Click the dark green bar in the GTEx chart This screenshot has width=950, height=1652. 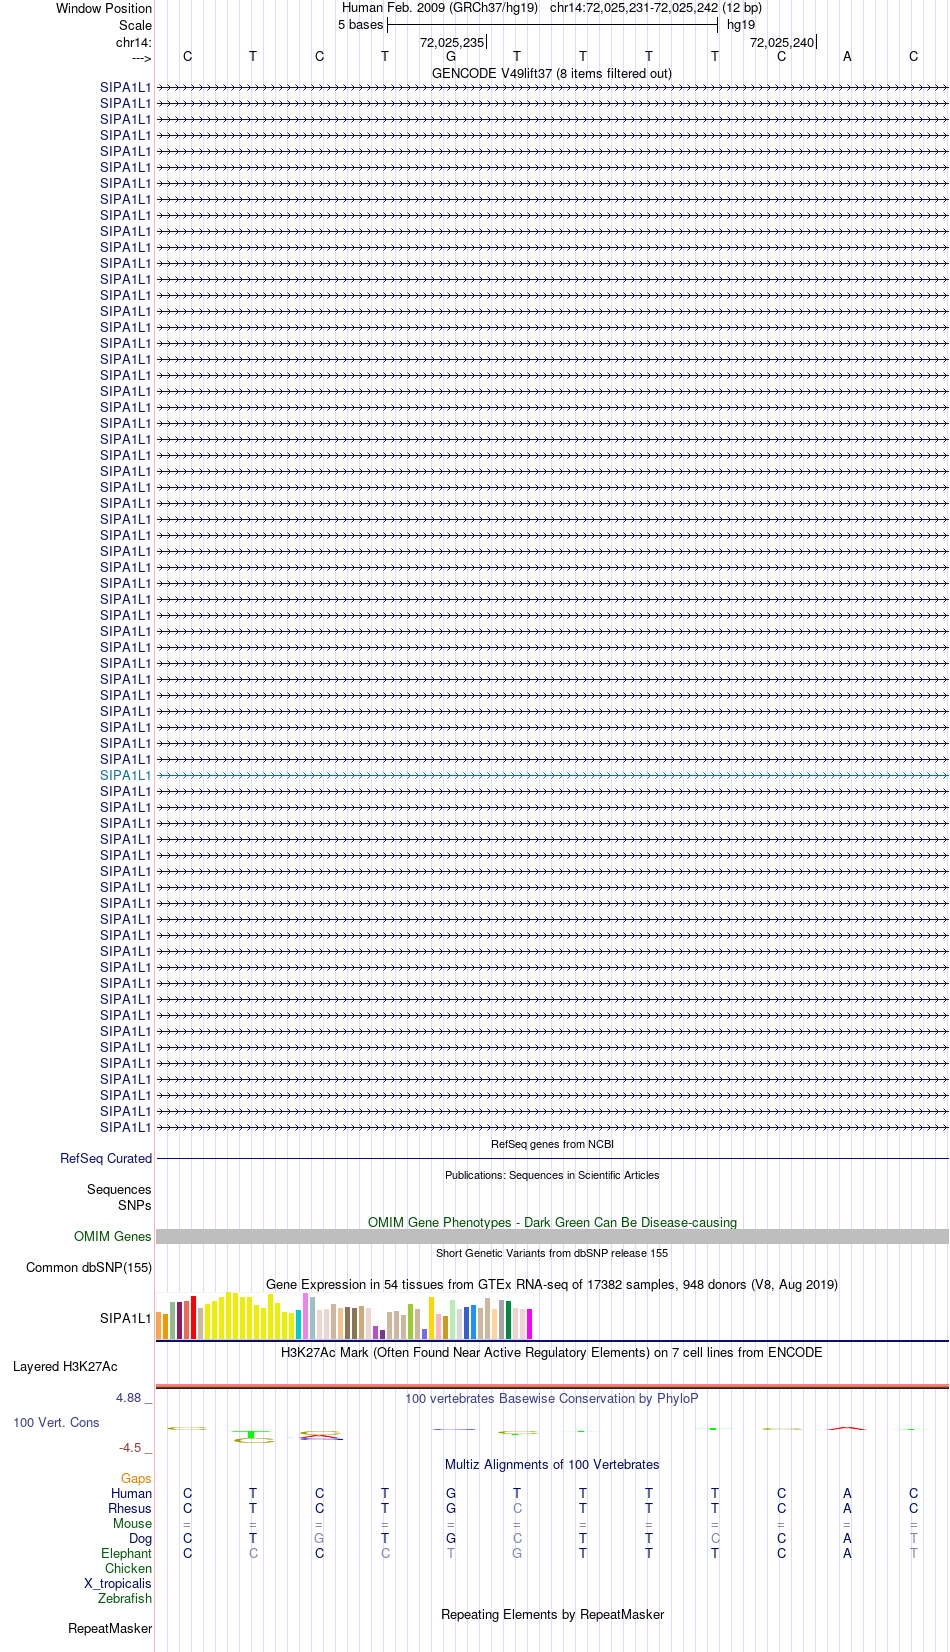pos(508,1320)
